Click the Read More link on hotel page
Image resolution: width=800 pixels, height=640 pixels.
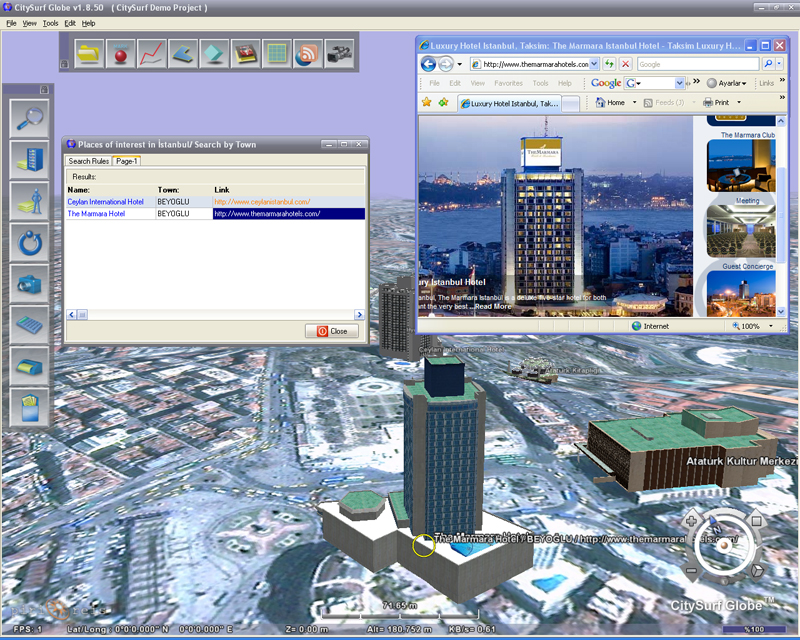point(493,307)
